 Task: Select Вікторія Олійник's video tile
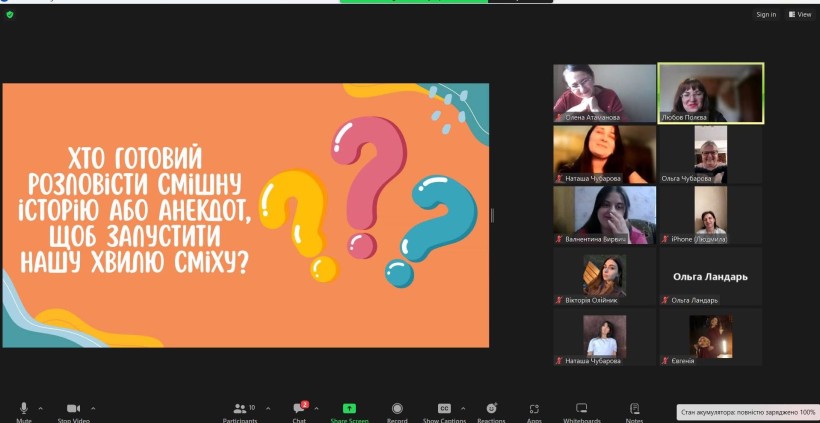[605, 276]
